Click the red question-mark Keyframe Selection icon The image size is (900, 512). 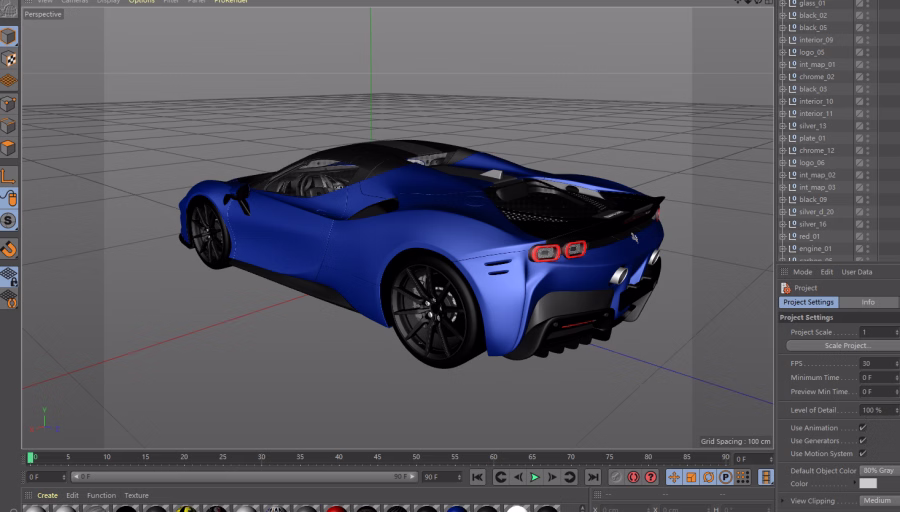click(650, 477)
